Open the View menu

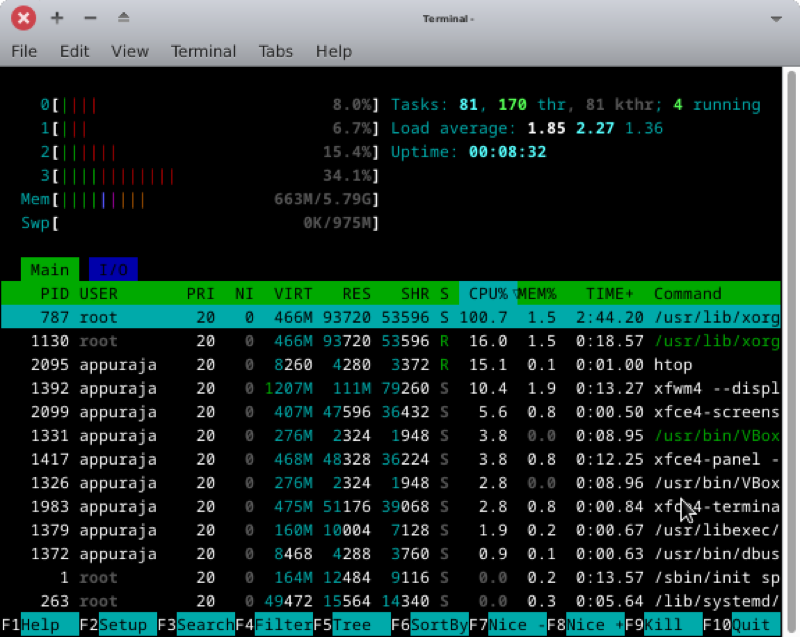point(130,52)
